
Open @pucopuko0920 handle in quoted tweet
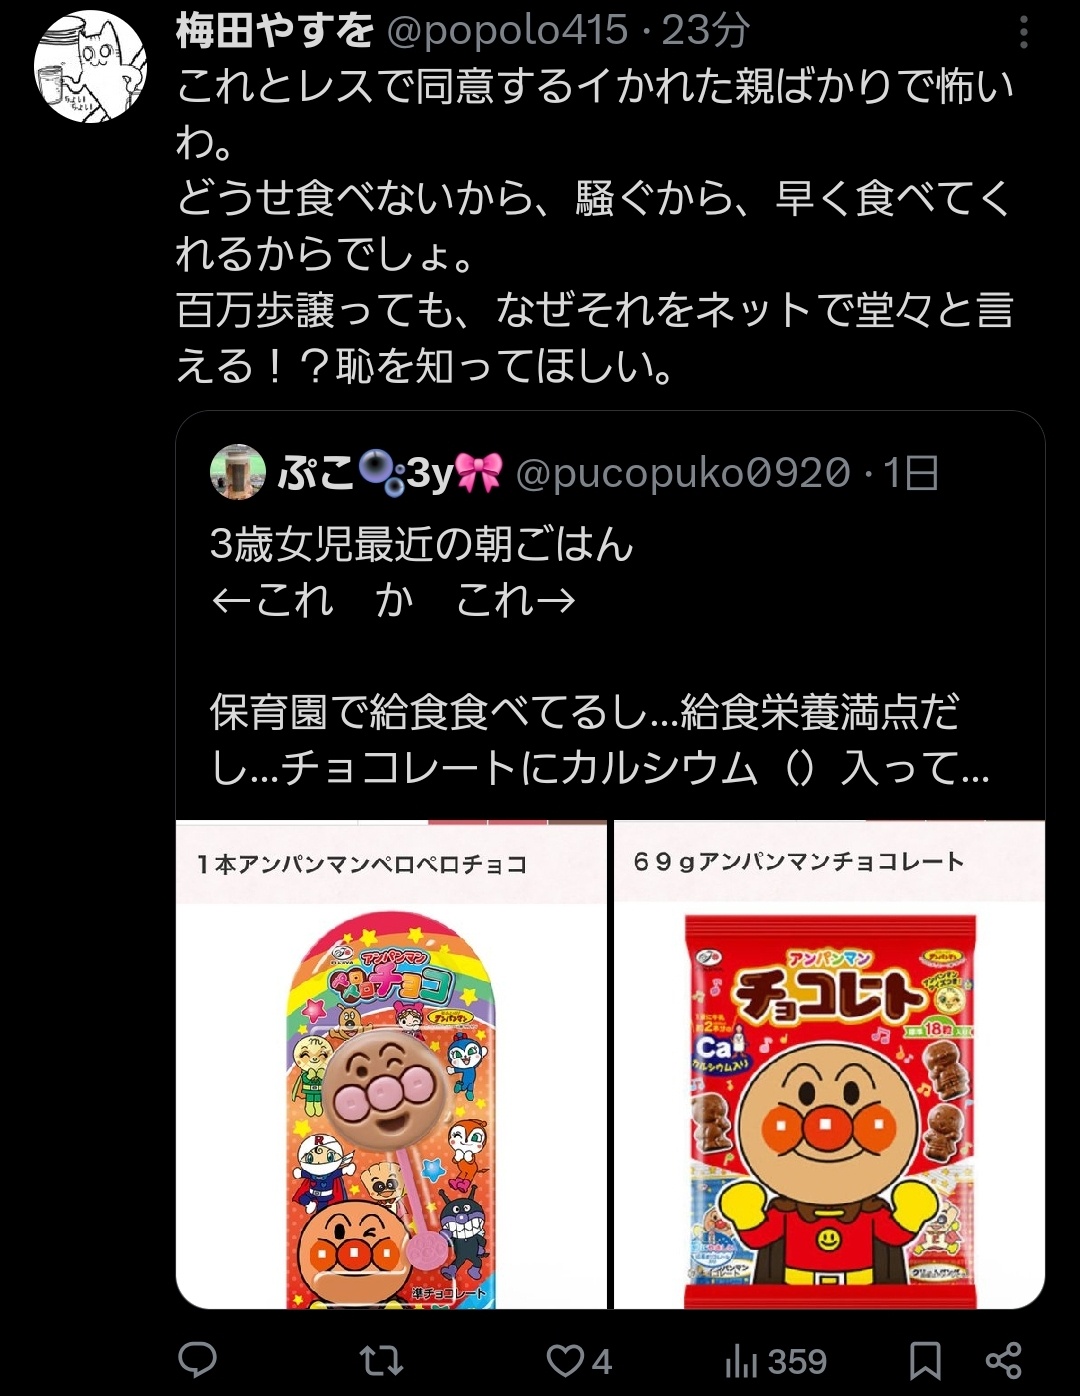[x=683, y=473]
